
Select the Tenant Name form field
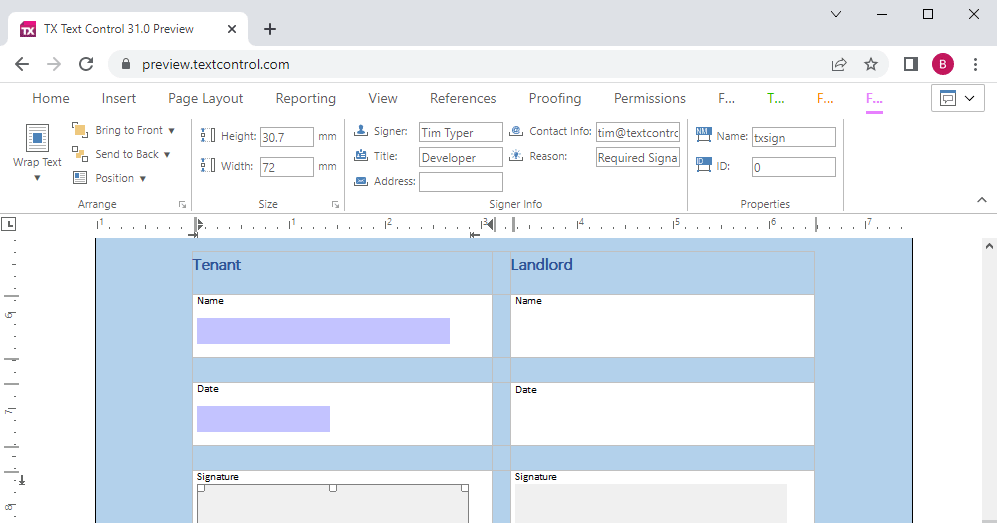(323, 331)
